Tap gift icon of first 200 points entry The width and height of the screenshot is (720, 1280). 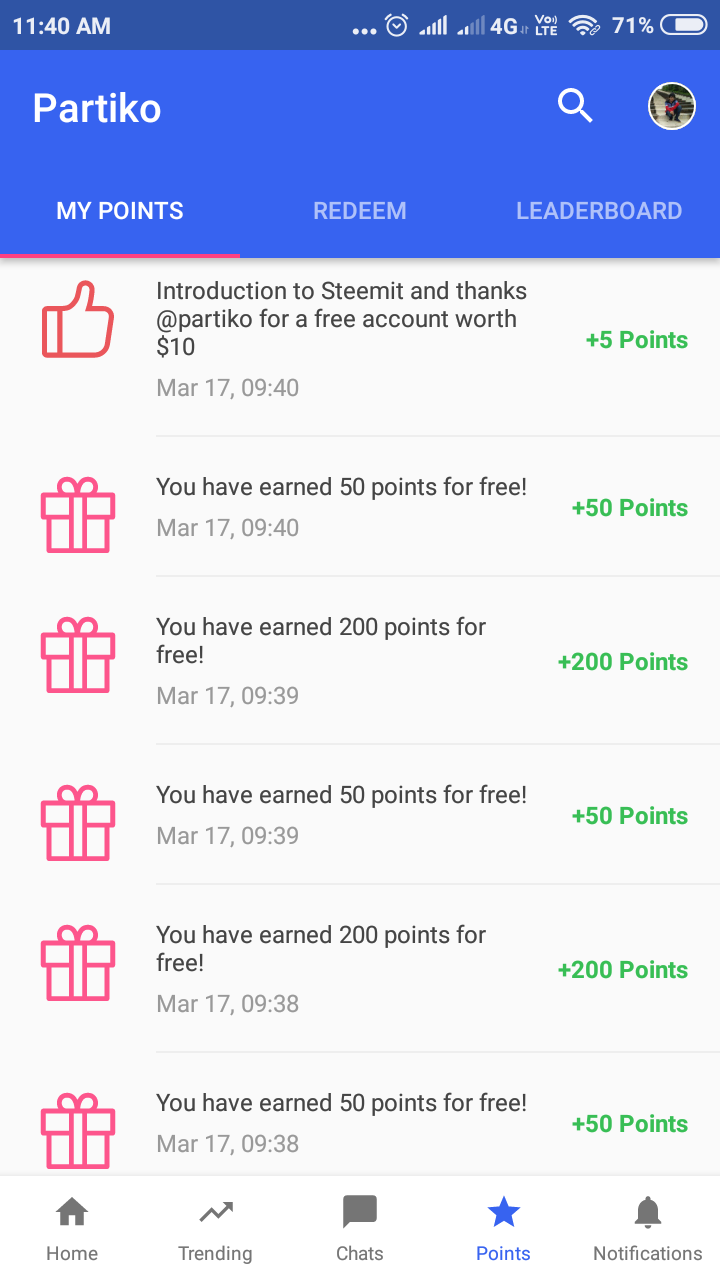pos(78,655)
